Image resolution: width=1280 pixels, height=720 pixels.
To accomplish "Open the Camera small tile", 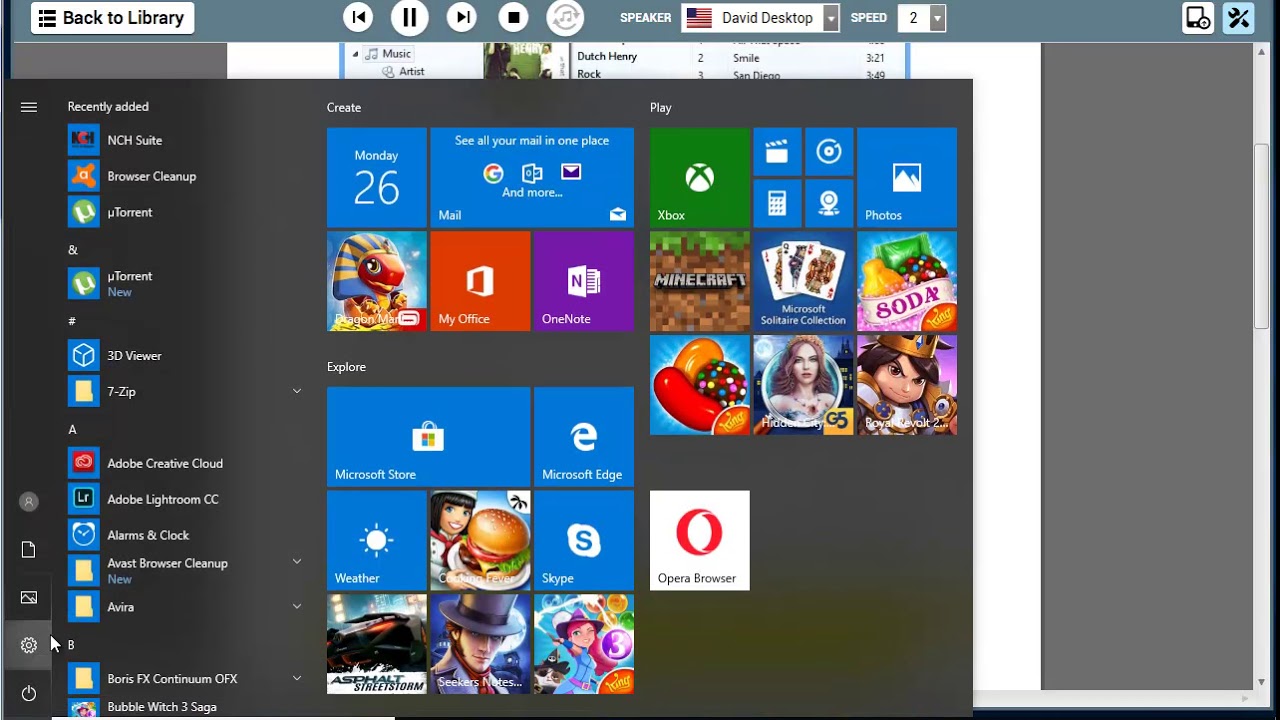I will pos(829,204).
